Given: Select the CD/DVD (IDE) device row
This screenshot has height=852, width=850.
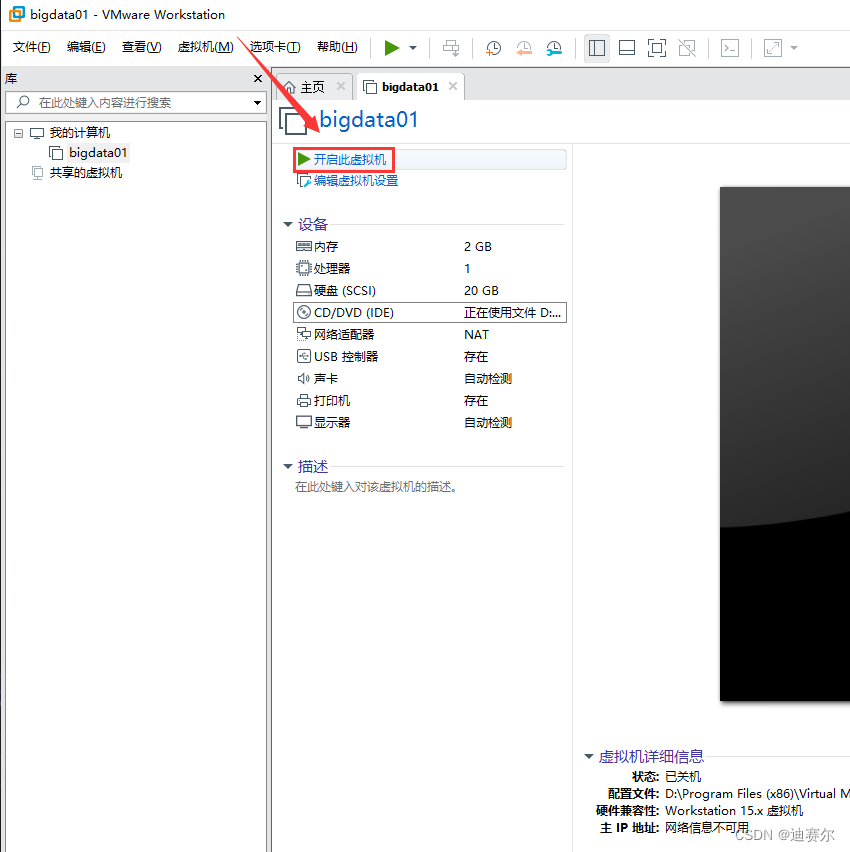Looking at the screenshot, I should coord(429,312).
